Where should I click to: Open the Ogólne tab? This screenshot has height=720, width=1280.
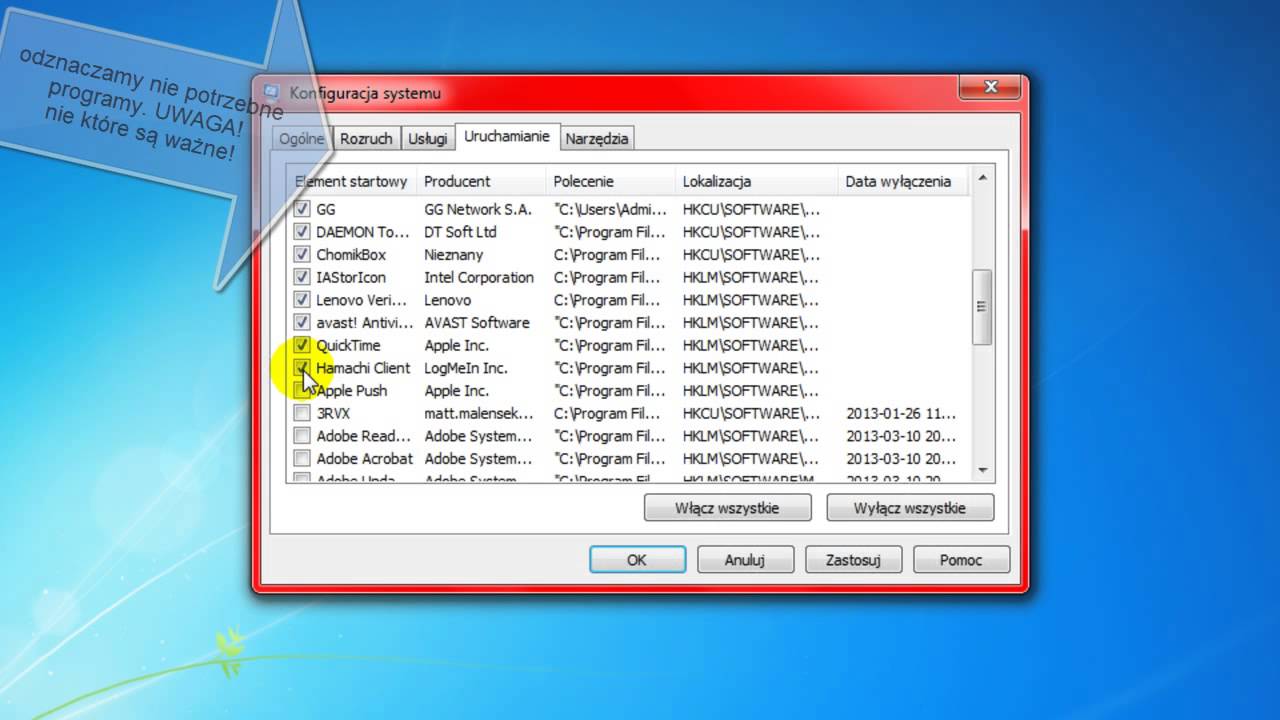[x=301, y=139]
